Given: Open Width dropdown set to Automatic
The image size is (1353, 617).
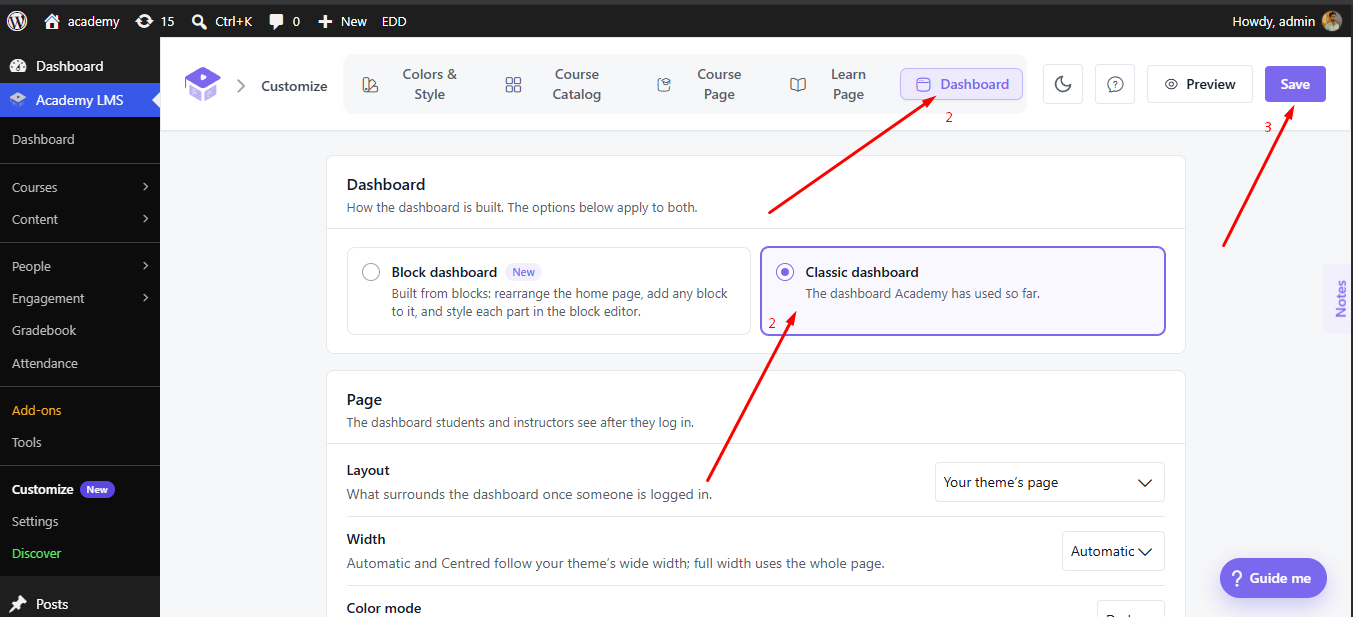Looking at the screenshot, I should [x=1113, y=551].
